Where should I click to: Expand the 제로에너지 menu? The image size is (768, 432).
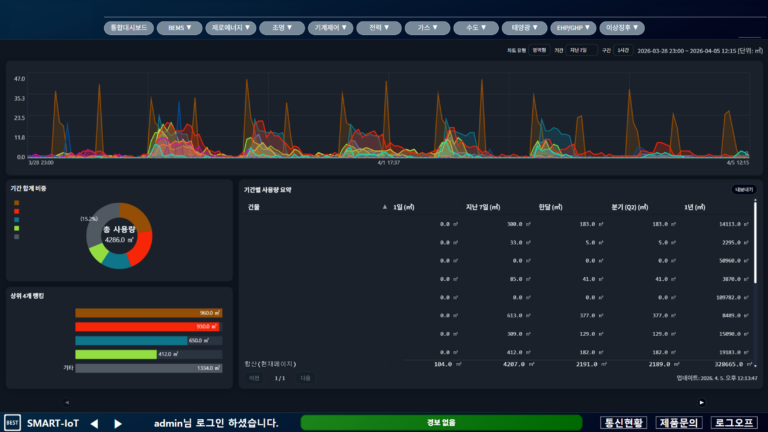[x=231, y=28]
